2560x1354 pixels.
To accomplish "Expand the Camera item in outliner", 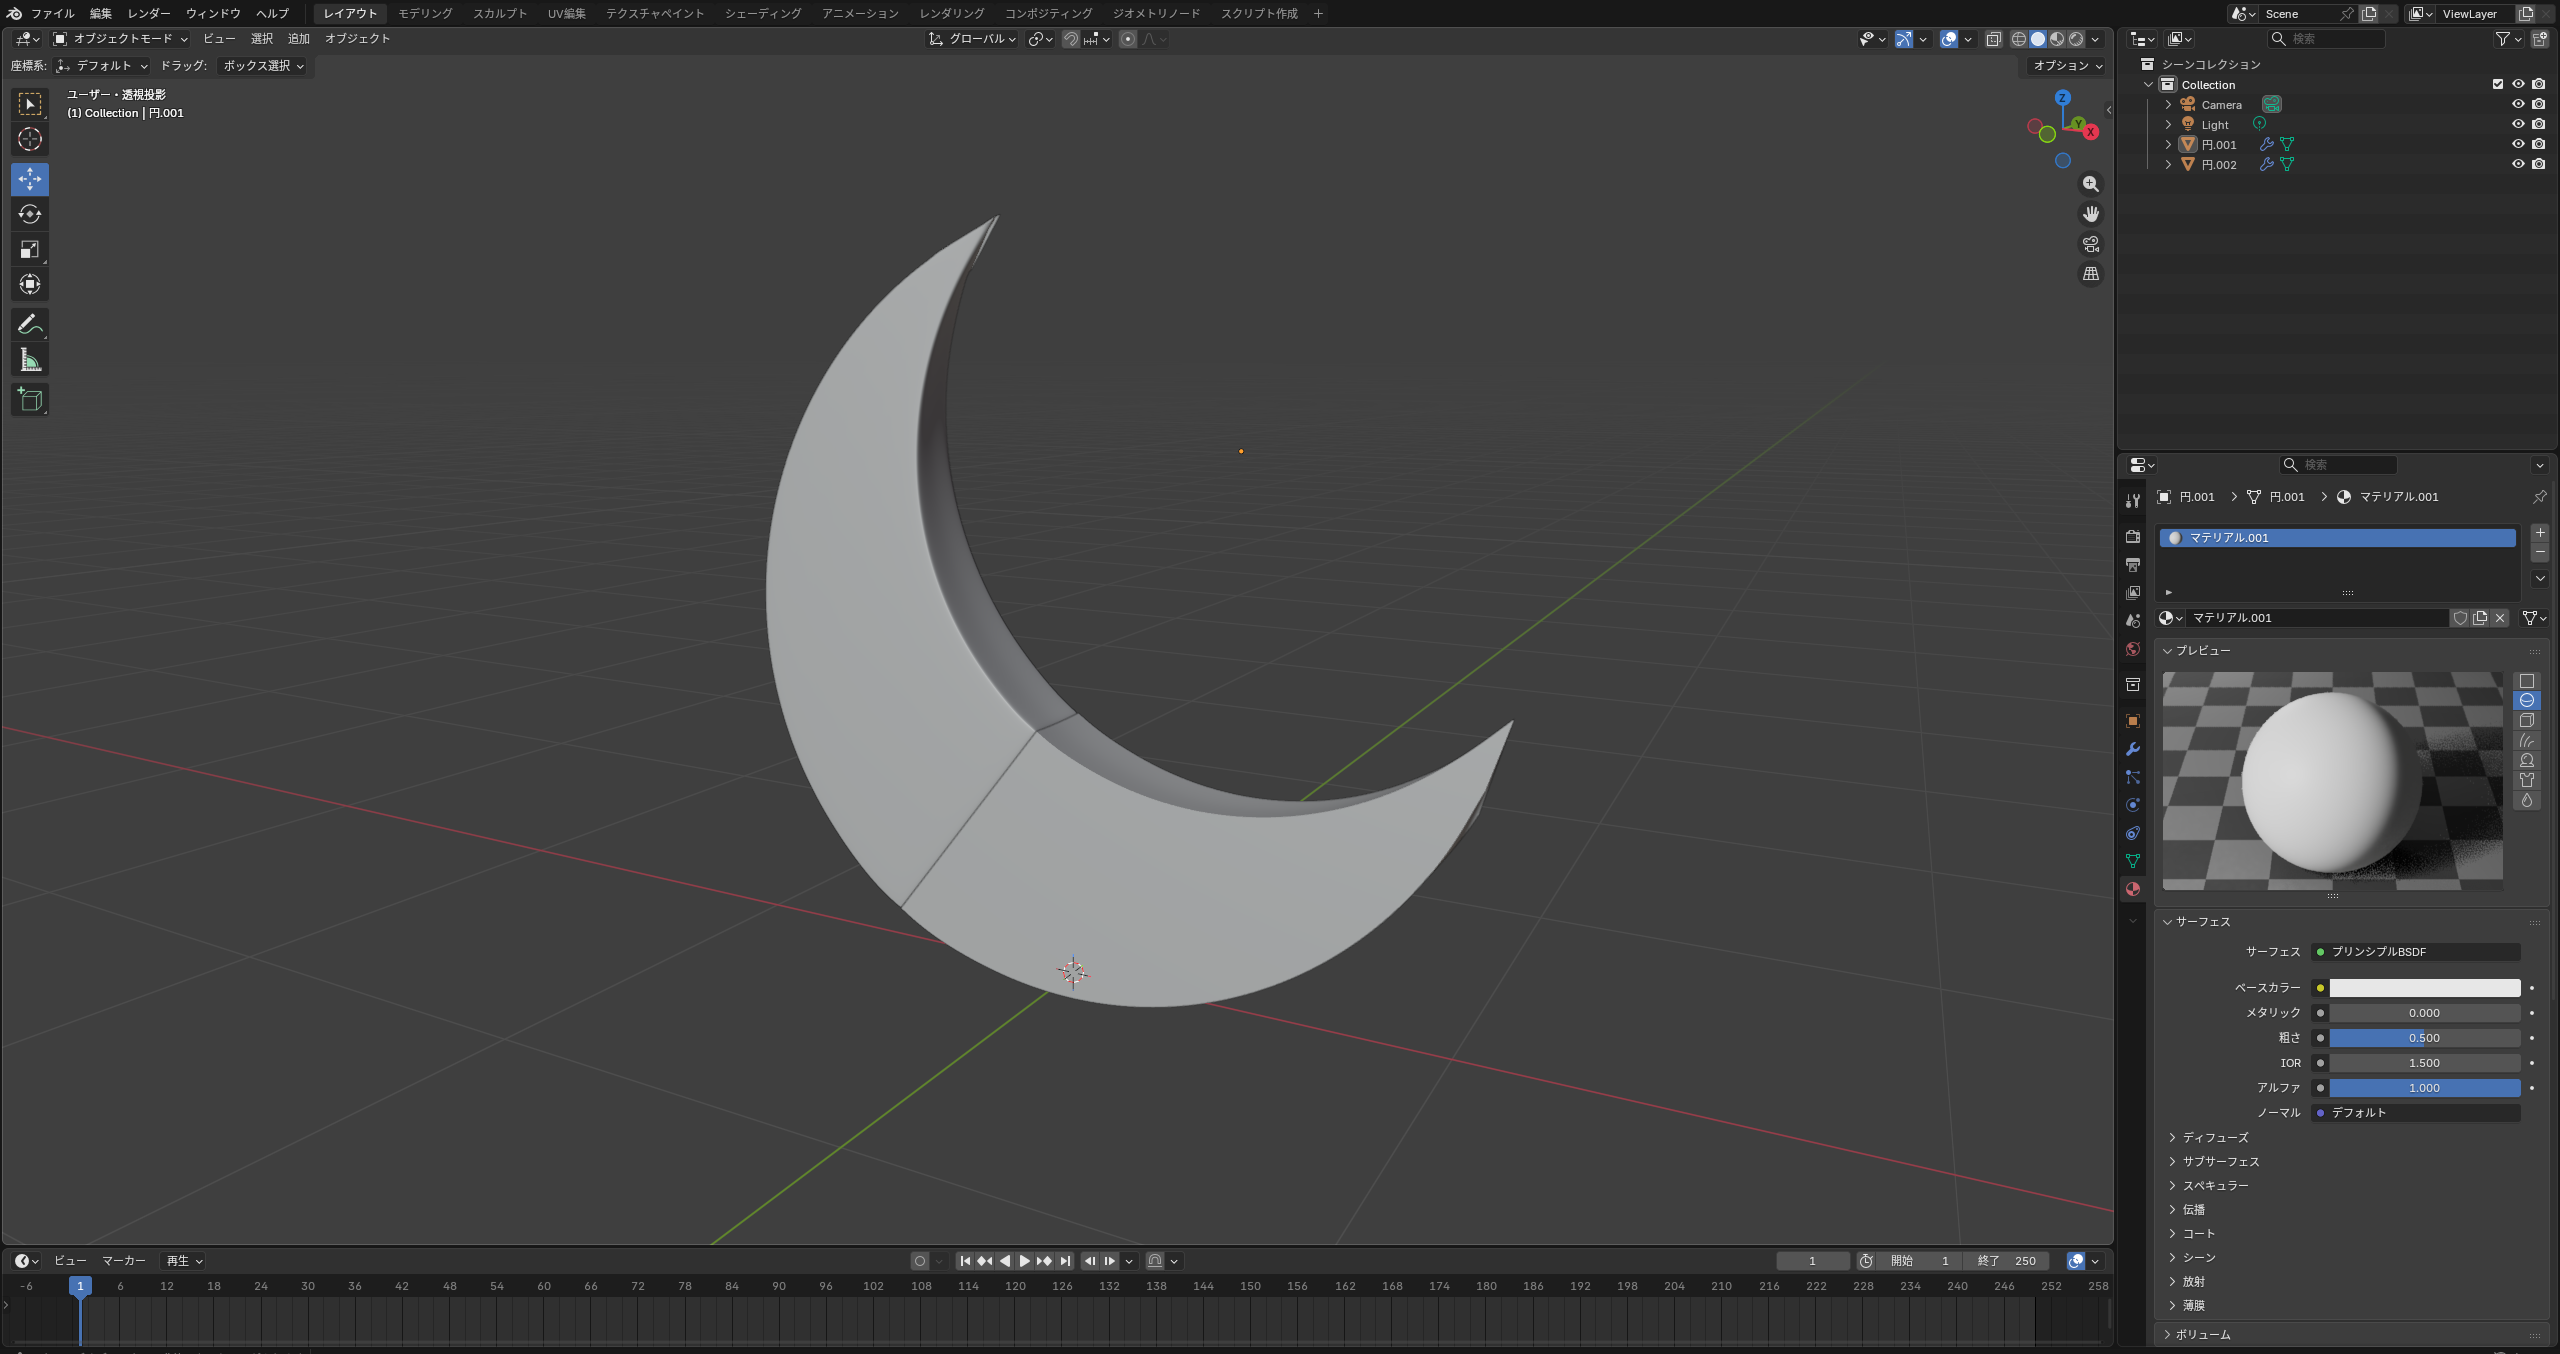I will 2168,104.
